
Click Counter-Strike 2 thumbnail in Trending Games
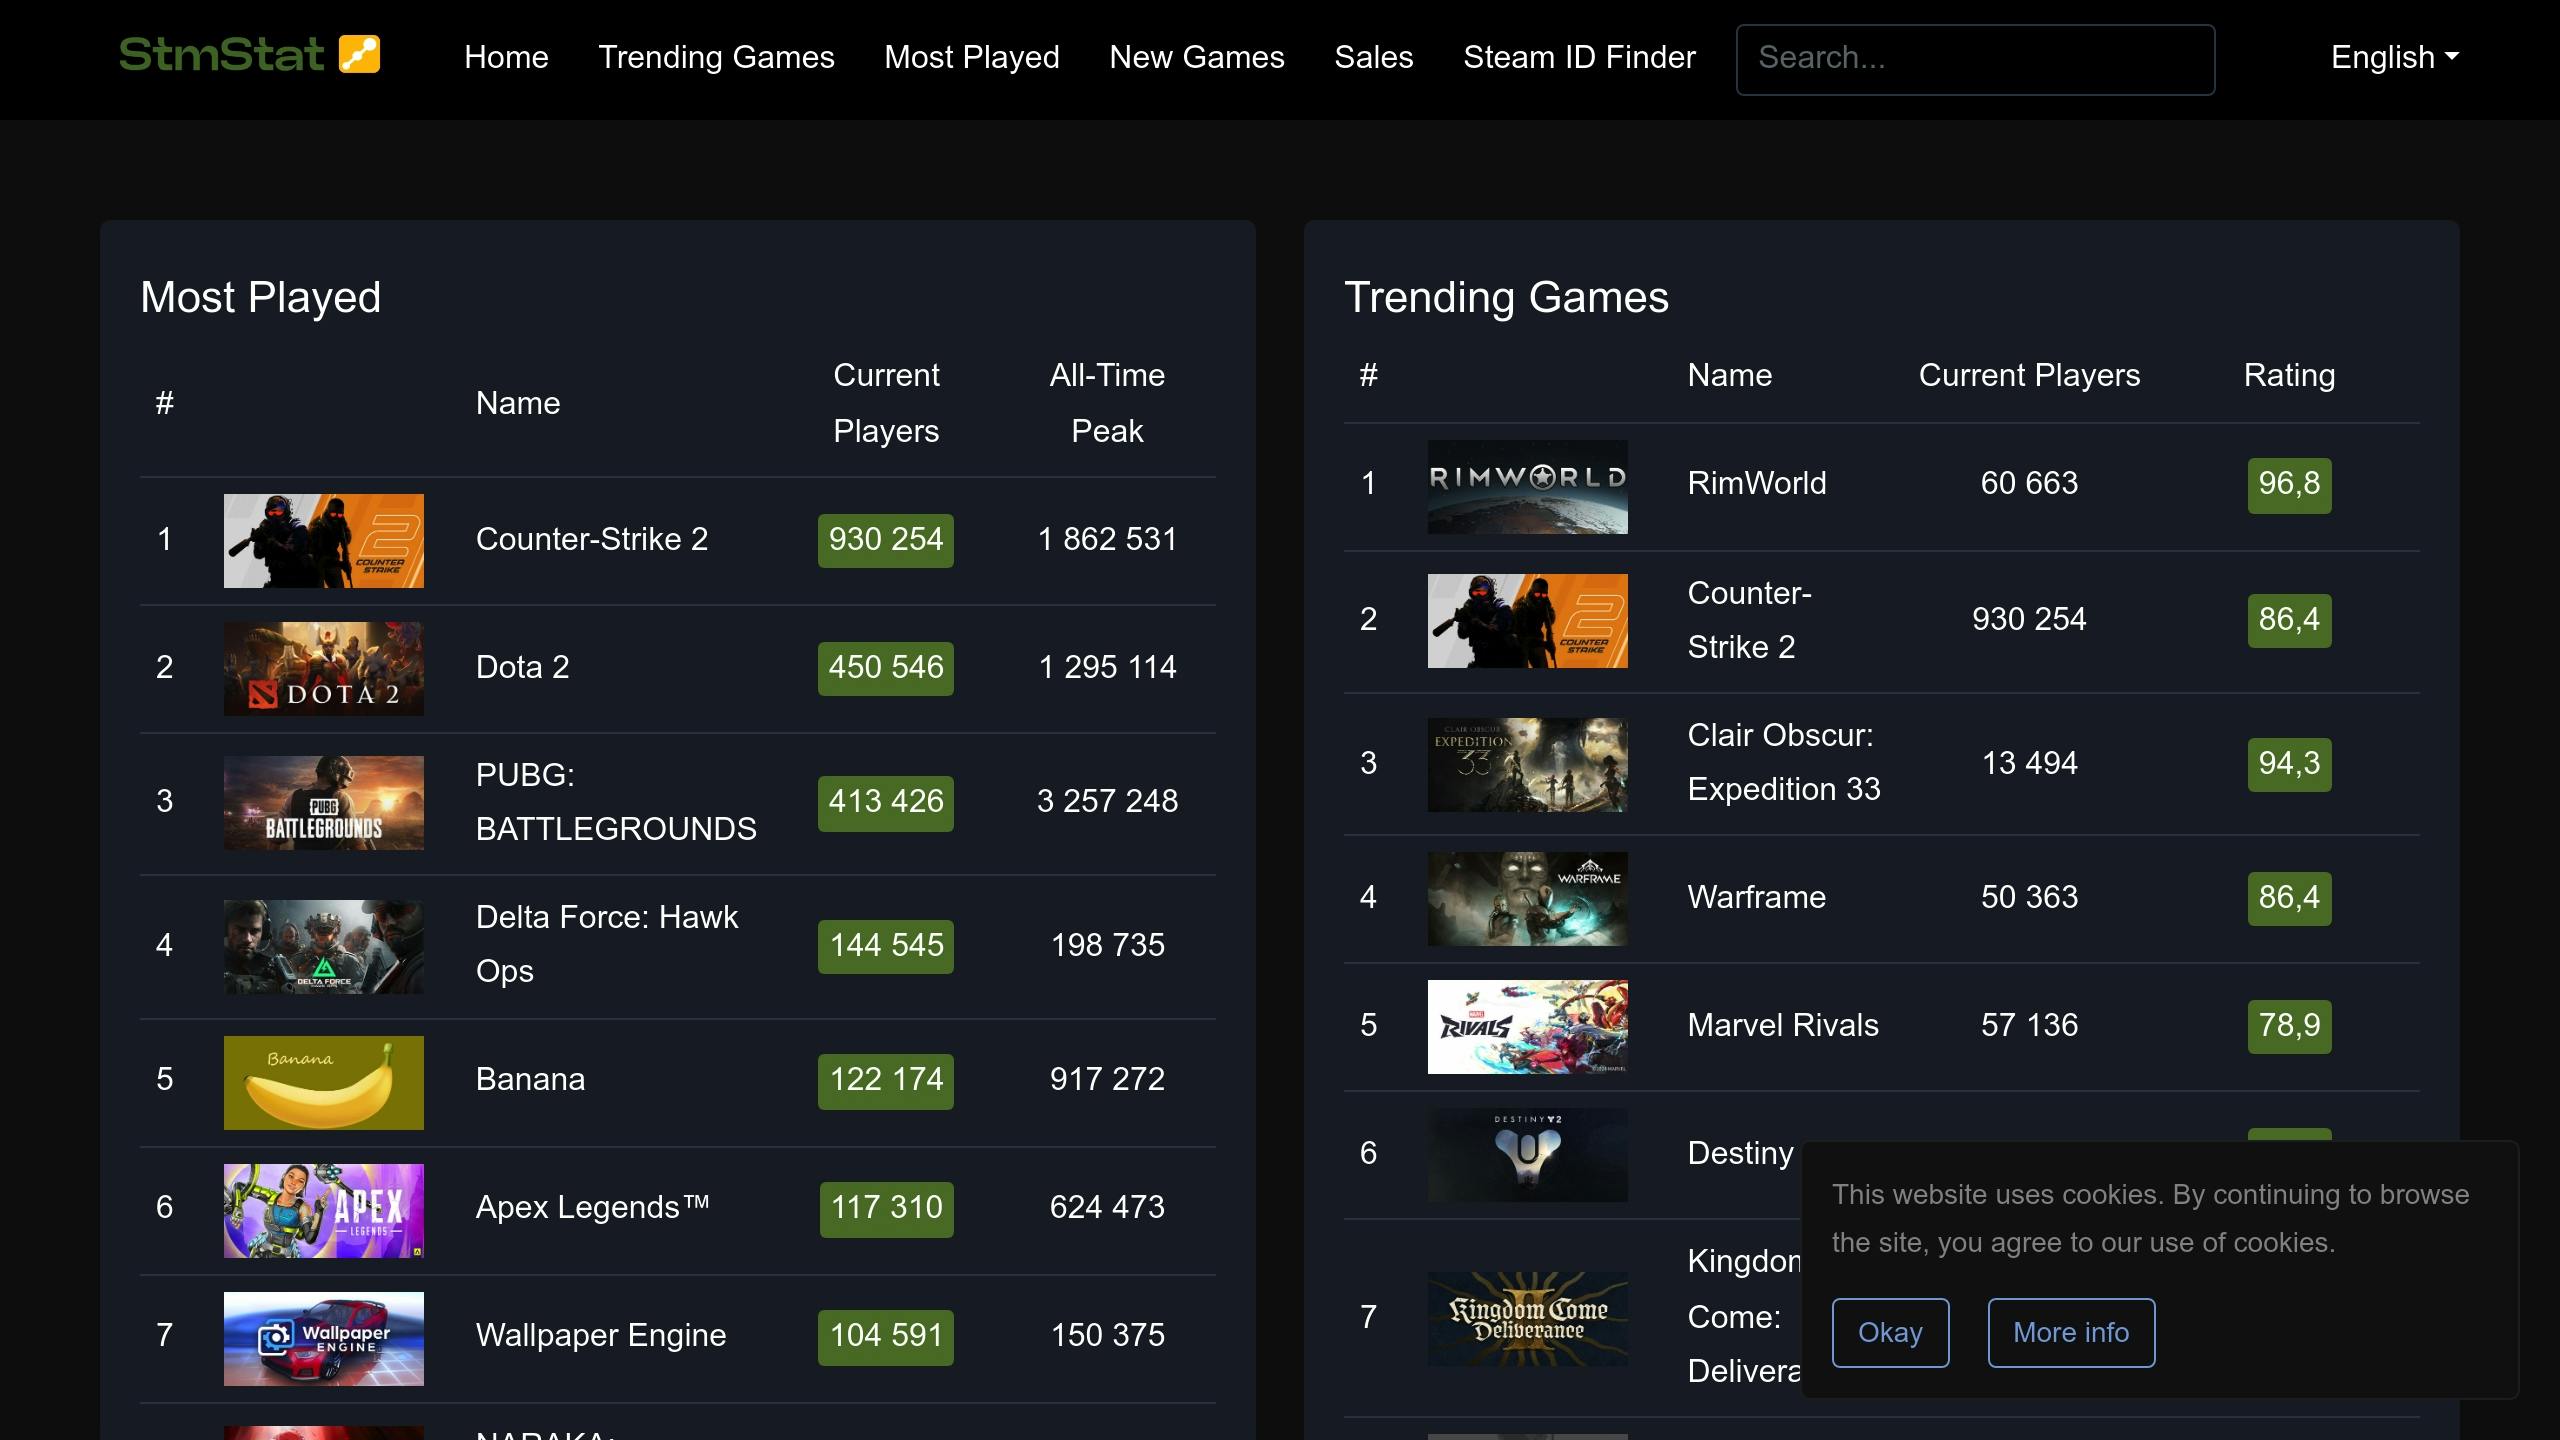pos(1527,621)
